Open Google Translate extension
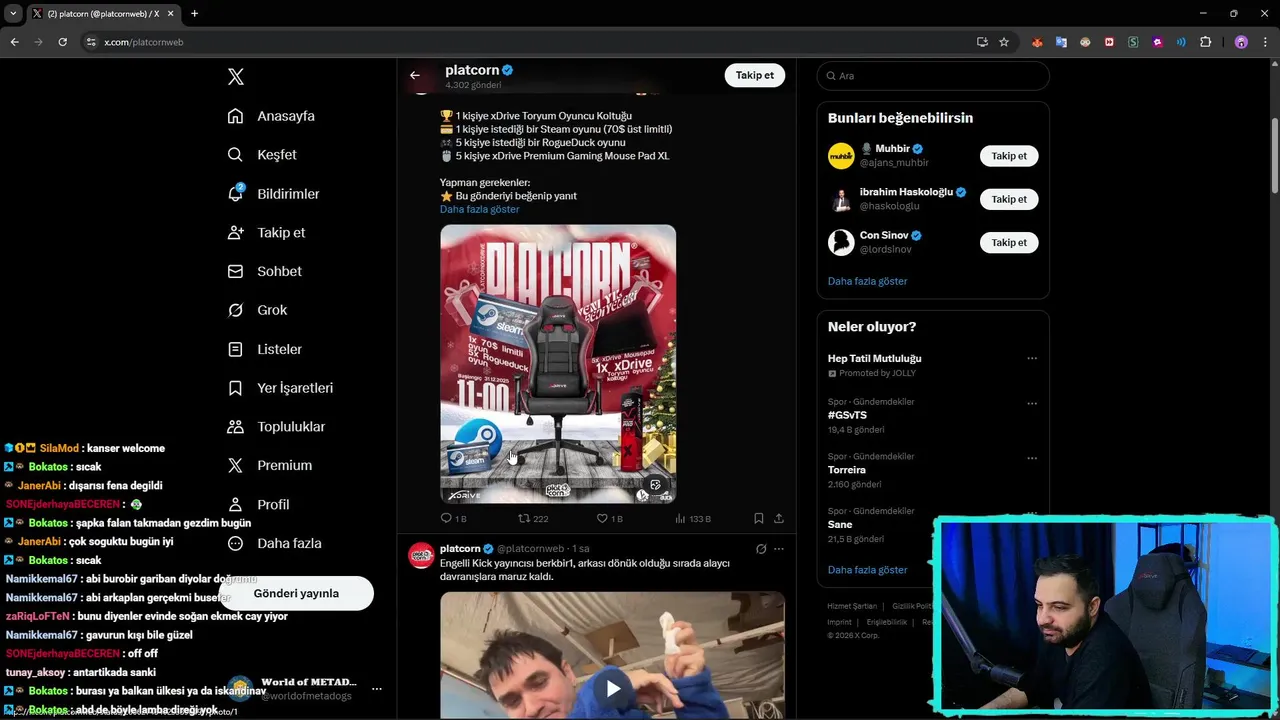Image resolution: width=1280 pixels, height=720 pixels. (x=1061, y=42)
